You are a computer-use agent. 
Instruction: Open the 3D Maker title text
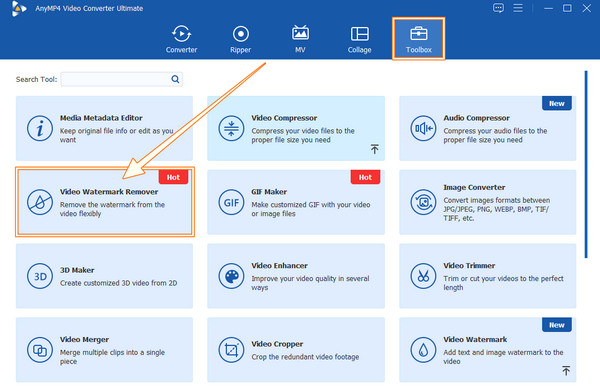pyautogui.click(x=77, y=270)
